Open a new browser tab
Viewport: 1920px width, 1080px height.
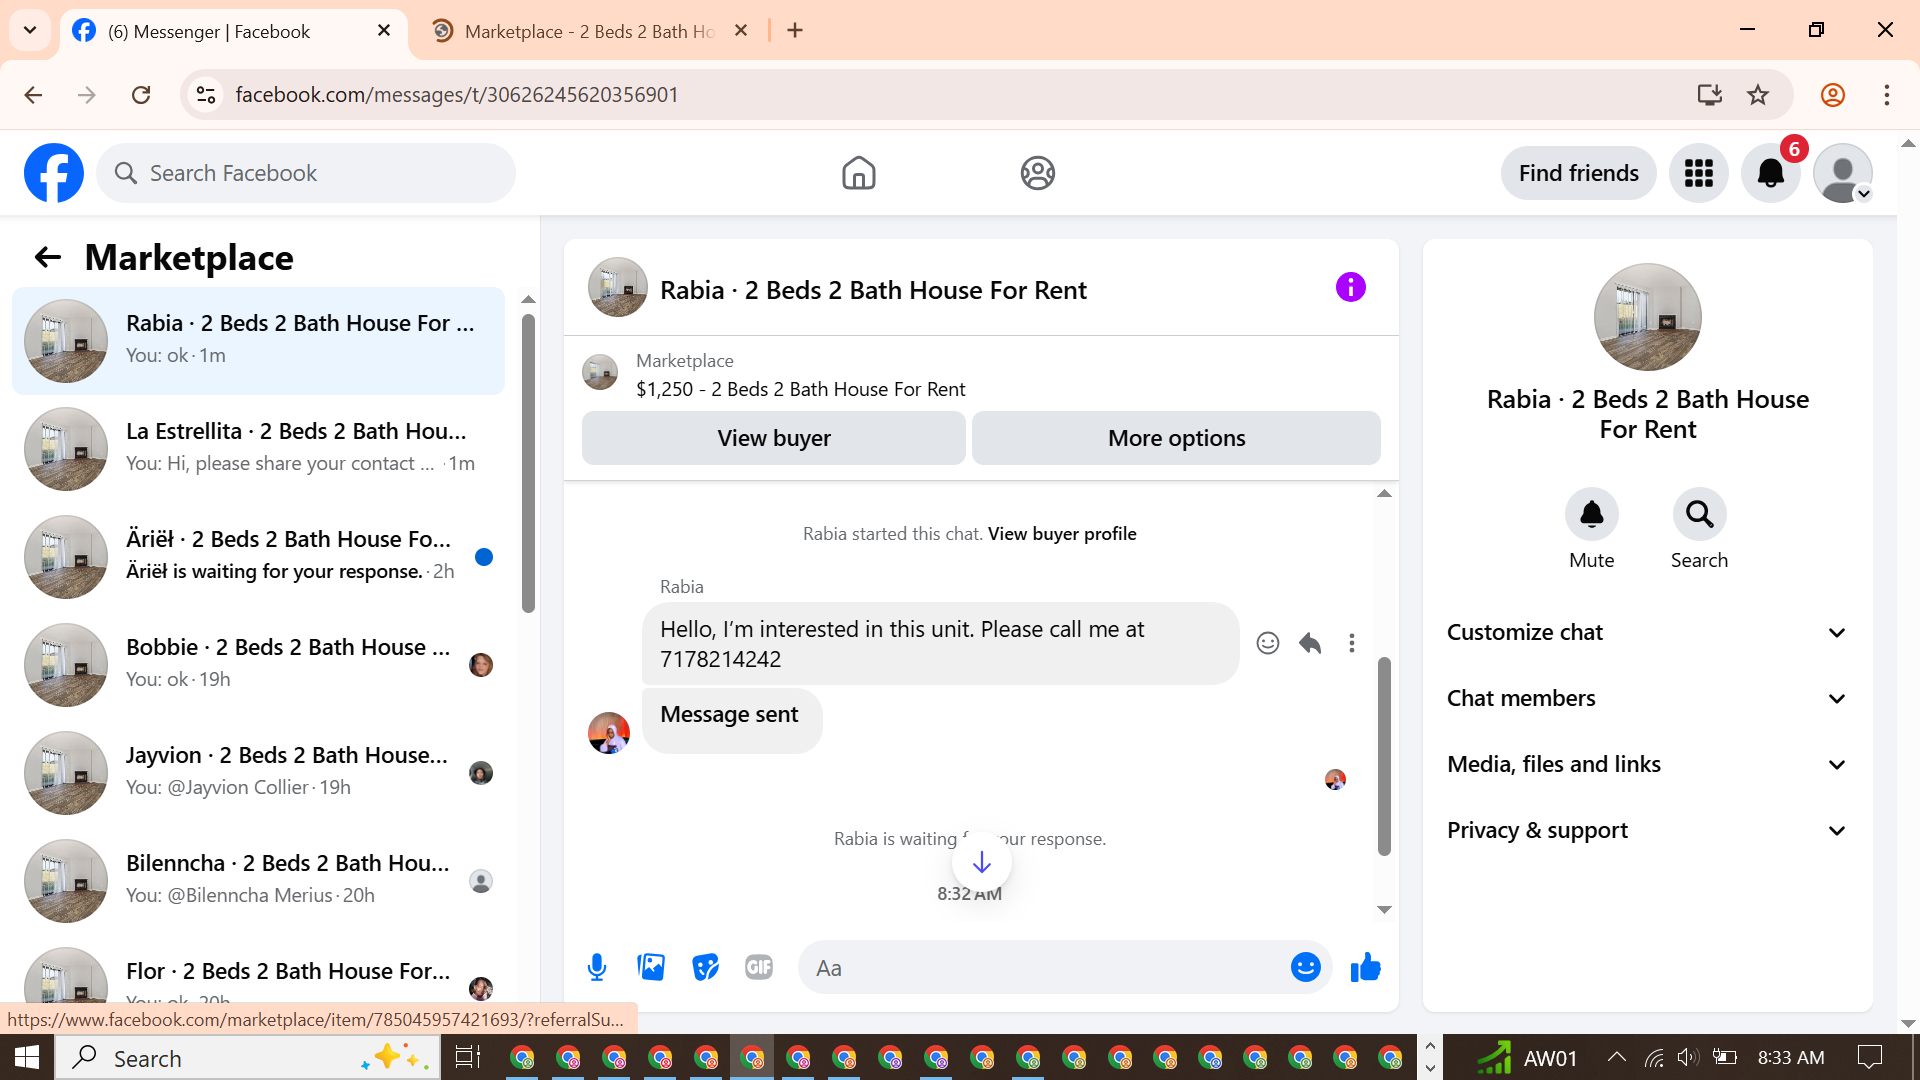click(x=795, y=31)
